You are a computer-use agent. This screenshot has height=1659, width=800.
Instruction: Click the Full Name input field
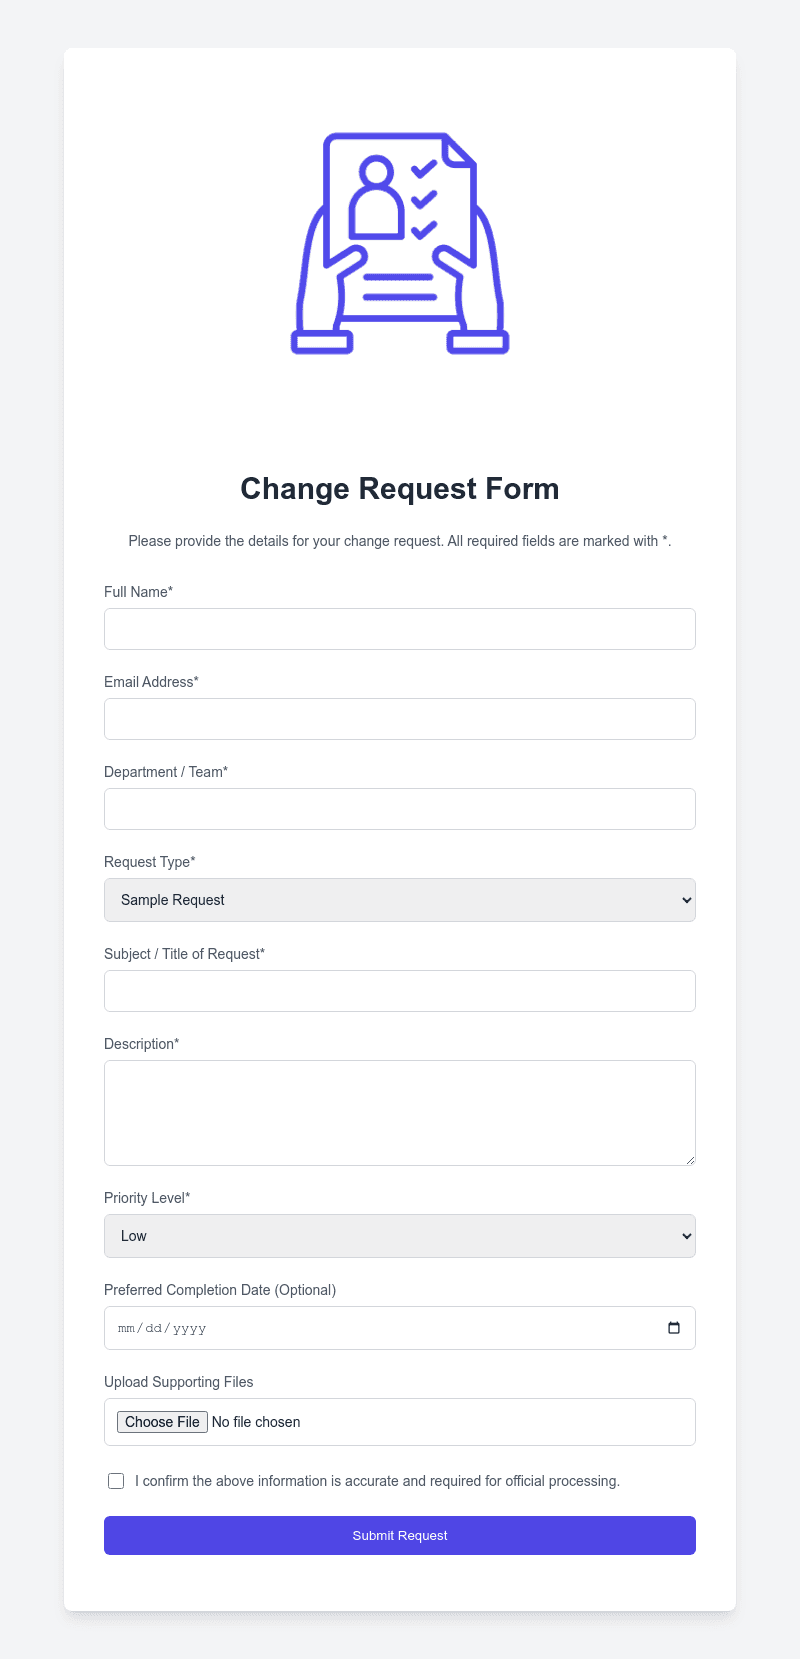(400, 628)
